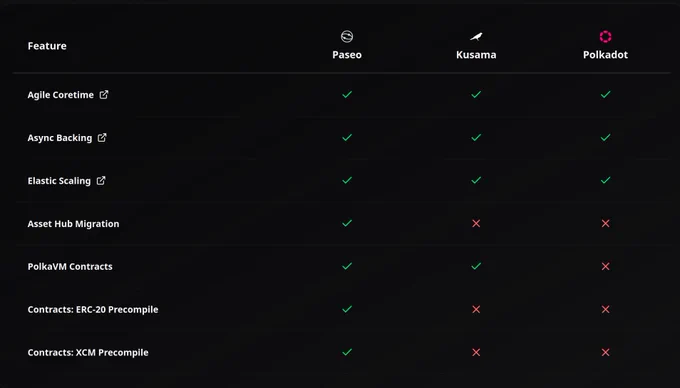Click the Elastic Scaling feature link
The width and height of the screenshot is (680, 388).
59,181
